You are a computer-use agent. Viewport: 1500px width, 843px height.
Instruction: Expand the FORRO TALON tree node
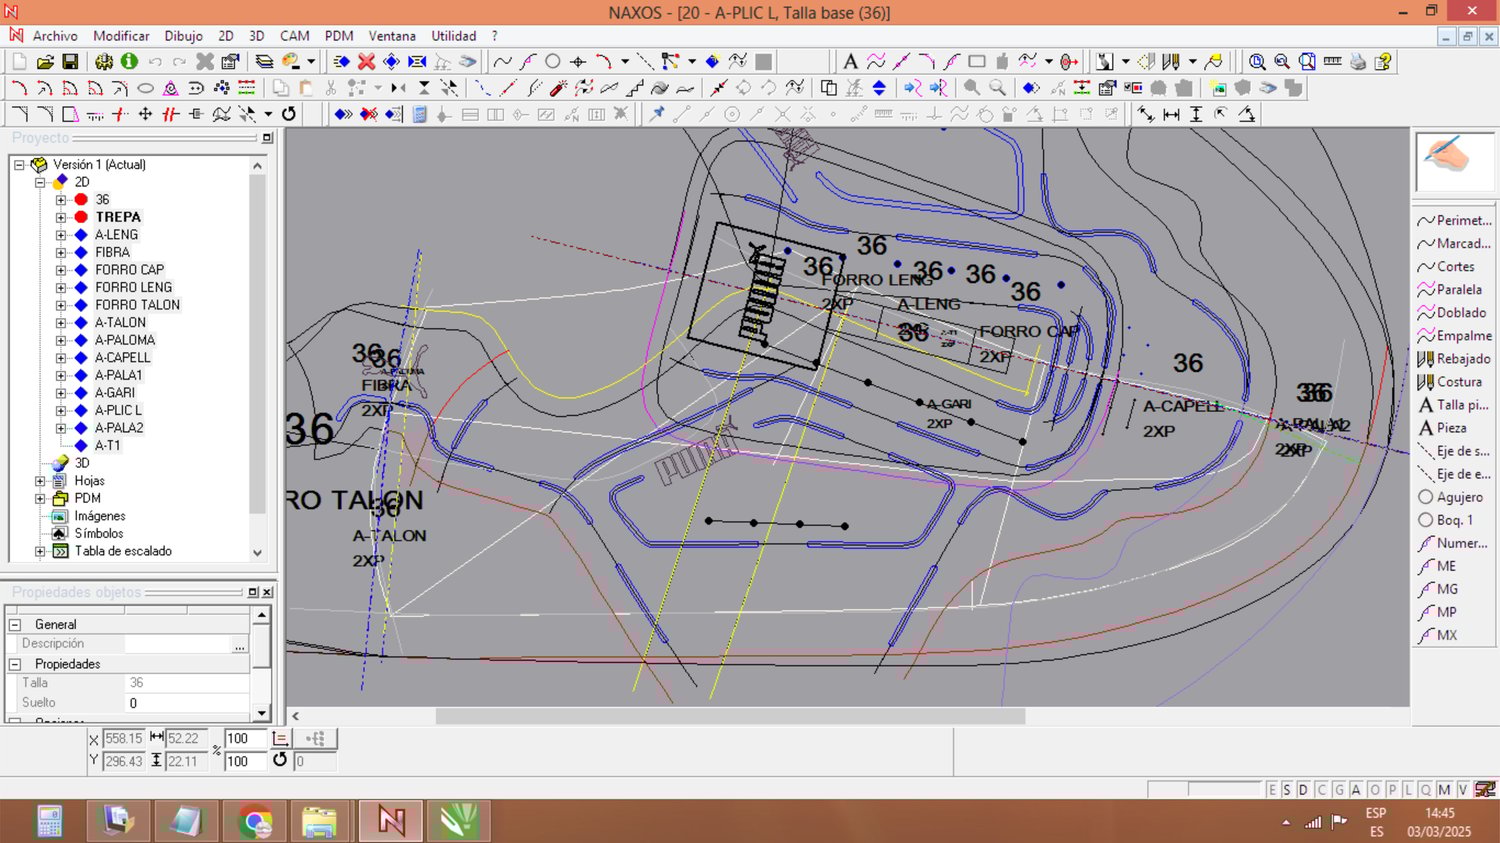click(x=61, y=305)
